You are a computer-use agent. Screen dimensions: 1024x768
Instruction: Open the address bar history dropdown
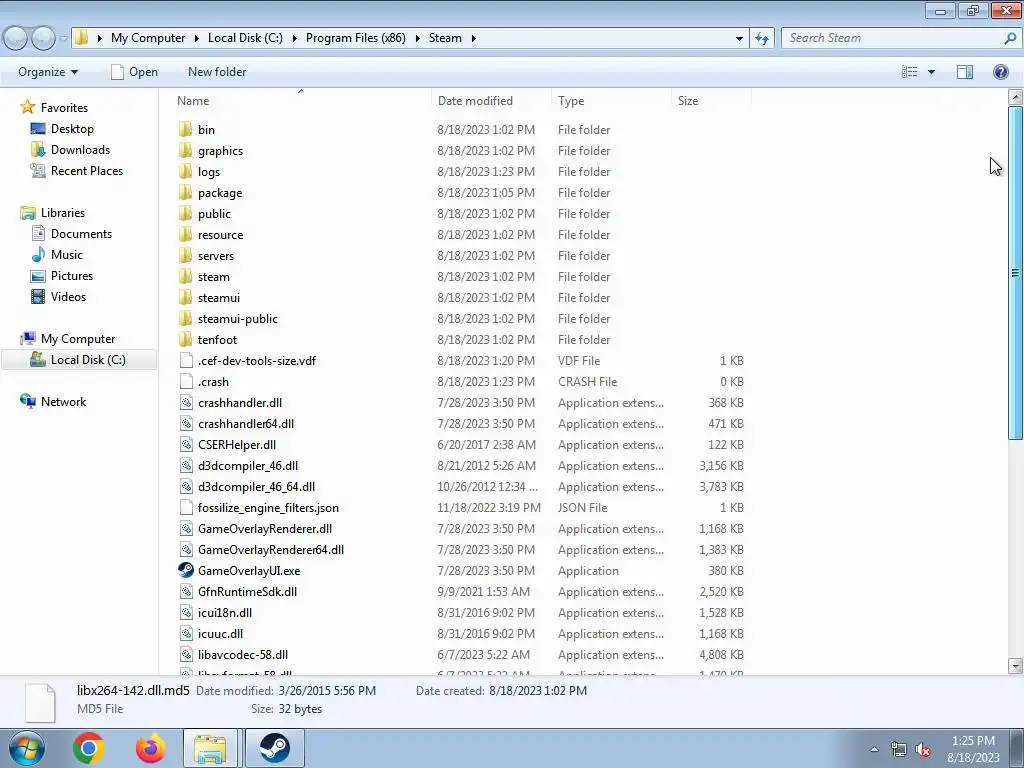[x=739, y=38]
